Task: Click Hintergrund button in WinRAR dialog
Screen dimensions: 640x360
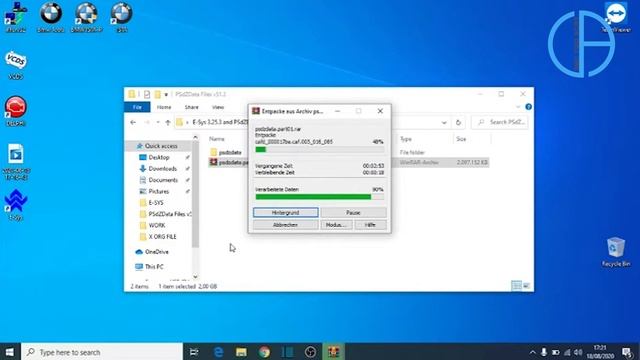Action: click(x=285, y=213)
